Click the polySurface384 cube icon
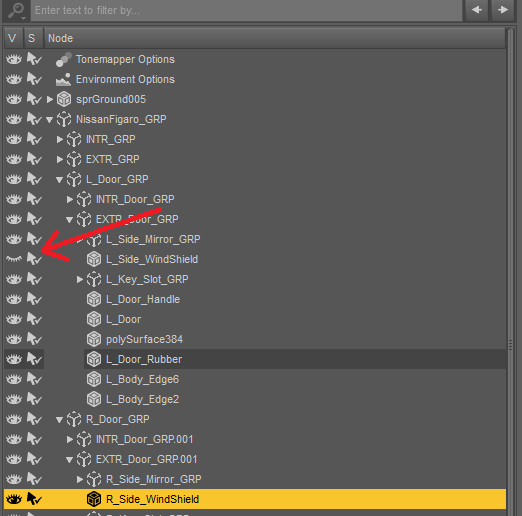Image resolution: width=522 pixels, height=516 pixels. [x=94, y=339]
